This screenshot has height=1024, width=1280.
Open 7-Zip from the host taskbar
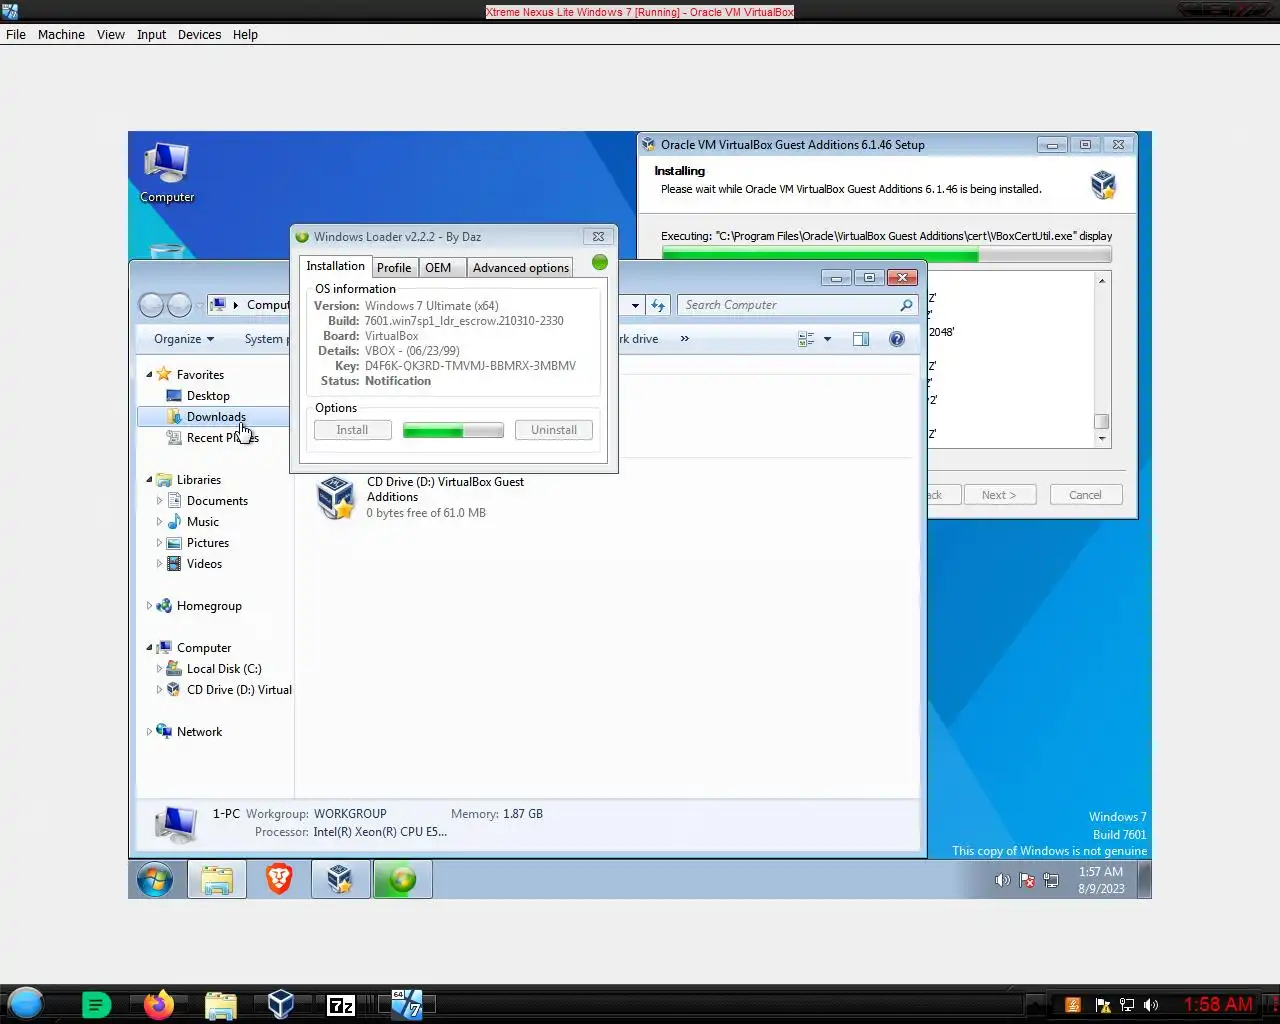tap(342, 1005)
